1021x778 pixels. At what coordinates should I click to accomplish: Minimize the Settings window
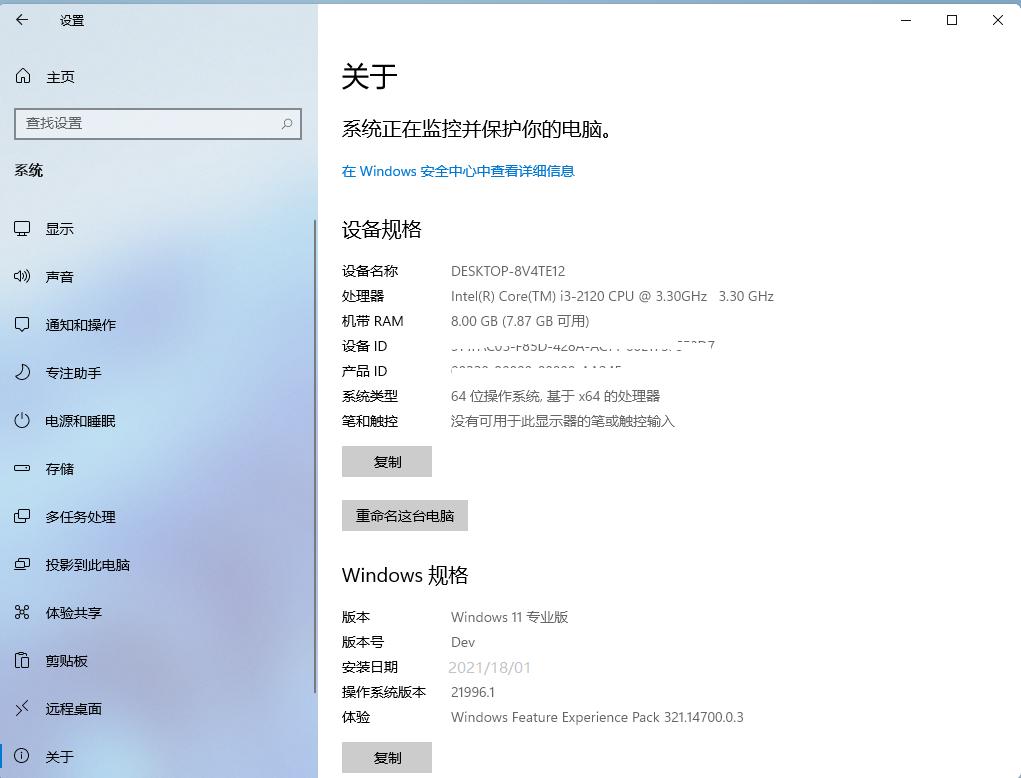pos(906,20)
